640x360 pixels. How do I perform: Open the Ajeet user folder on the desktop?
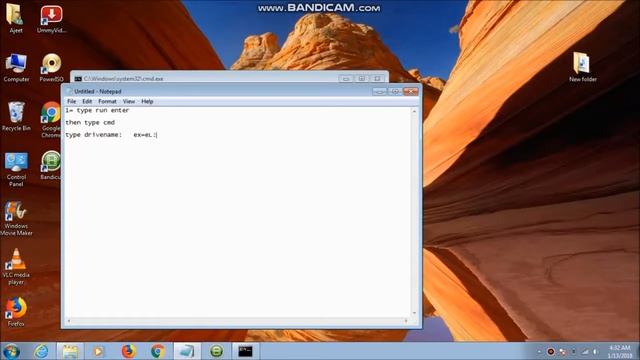click(16, 18)
